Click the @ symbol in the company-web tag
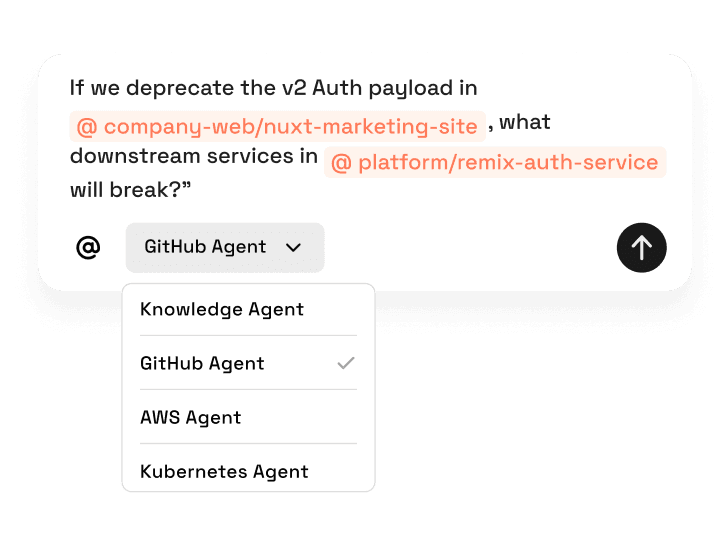The image size is (728, 548). tap(87, 127)
